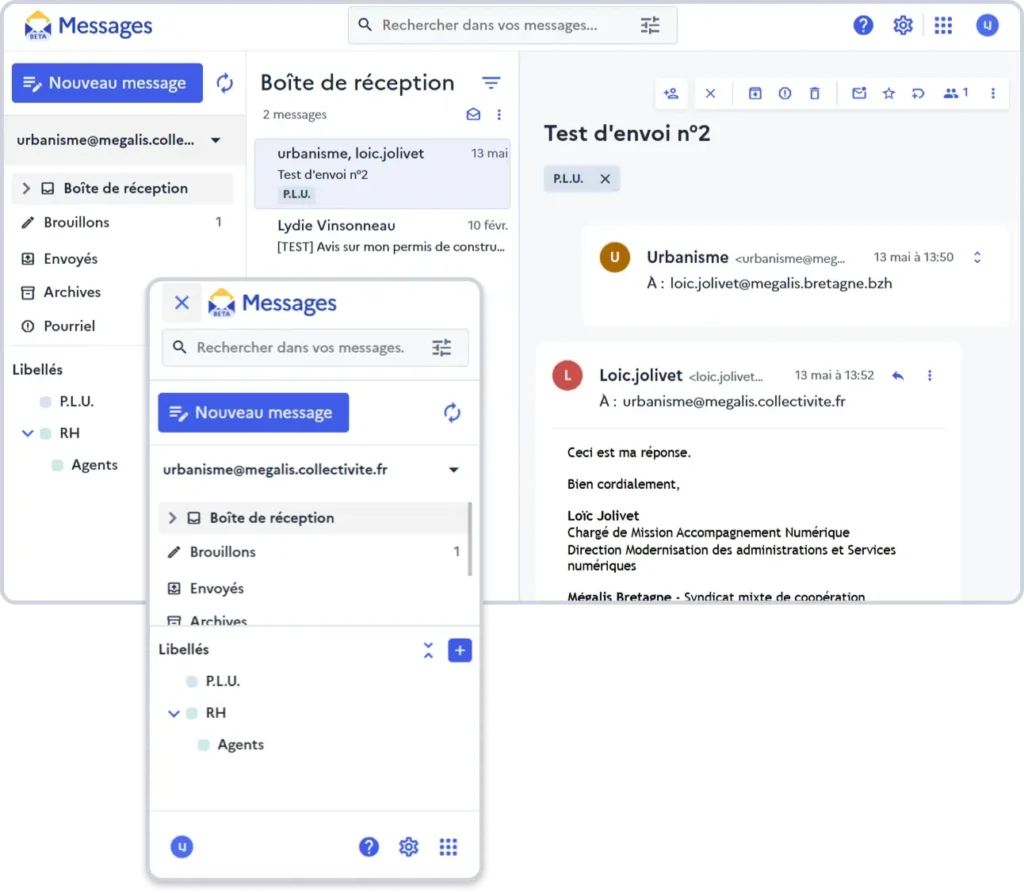Viewport: 1024px width, 893px height.
Task: Close the open thread with the X icon
Action: click(x=711, y=93)
